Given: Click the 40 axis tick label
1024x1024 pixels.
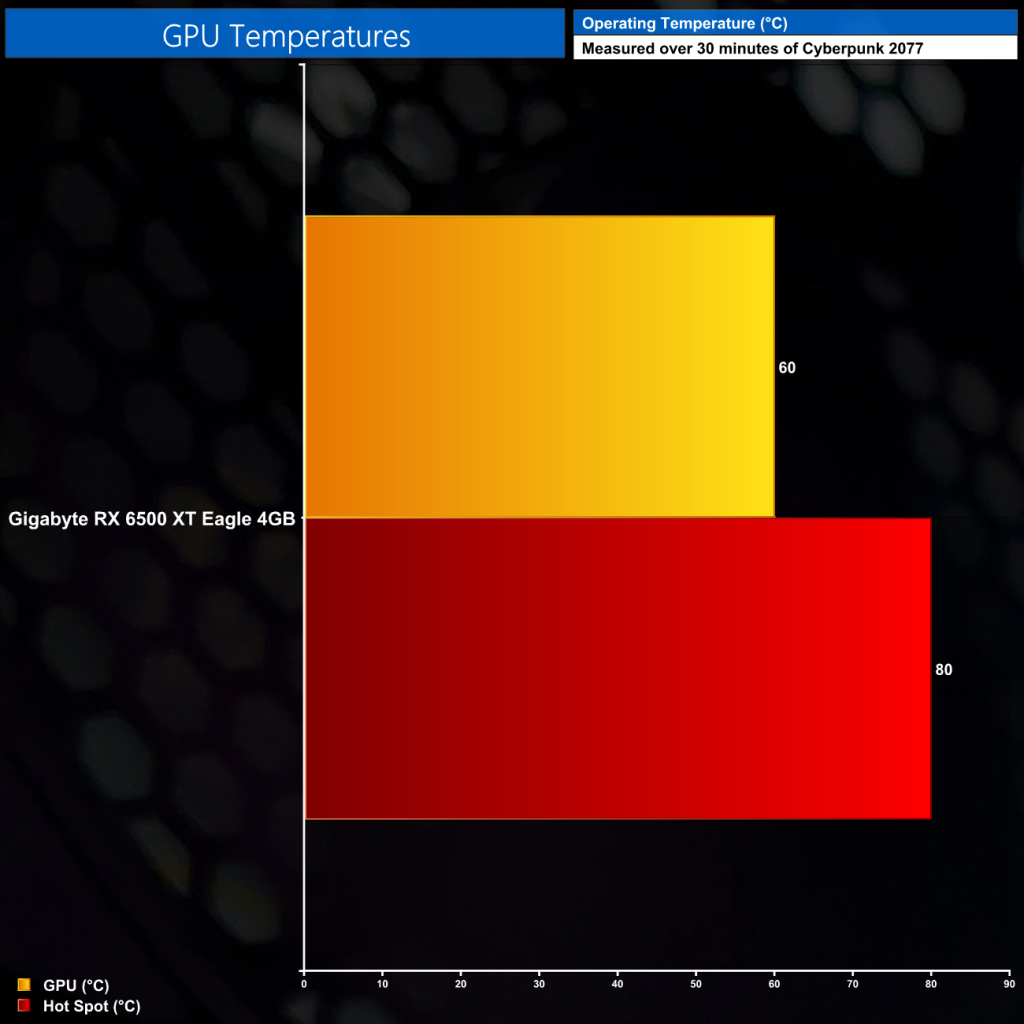Looking at the screenshot, I should (x=617, y=984).
